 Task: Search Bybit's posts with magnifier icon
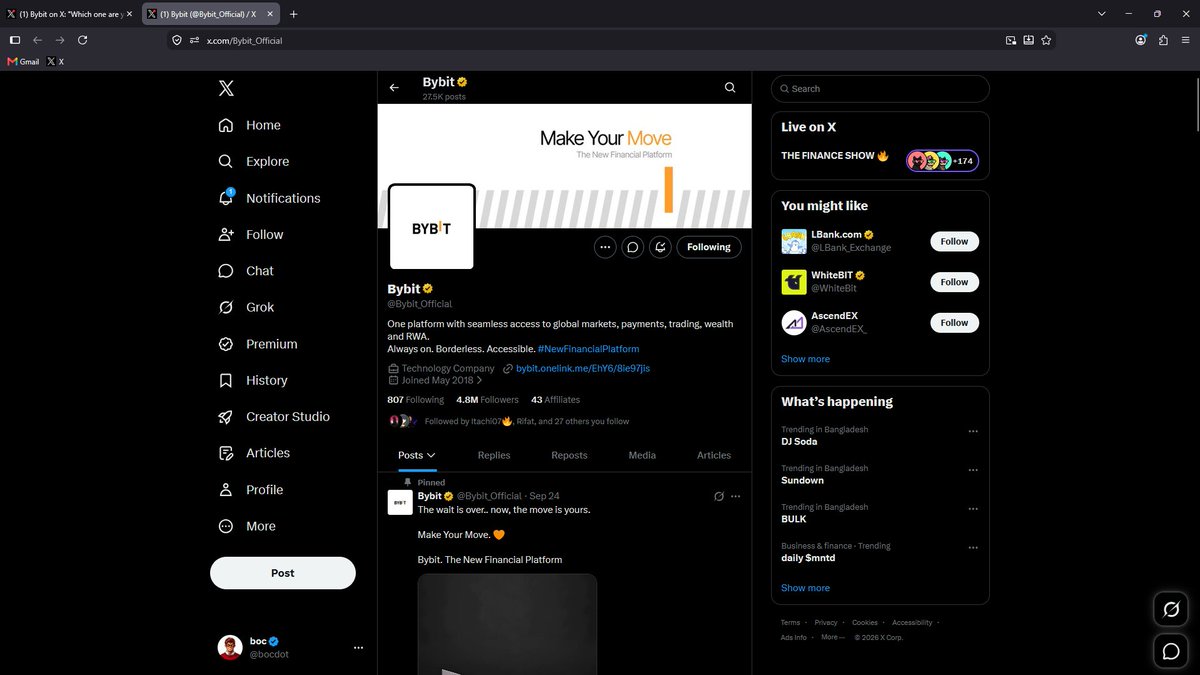click(x=730, y=88)
